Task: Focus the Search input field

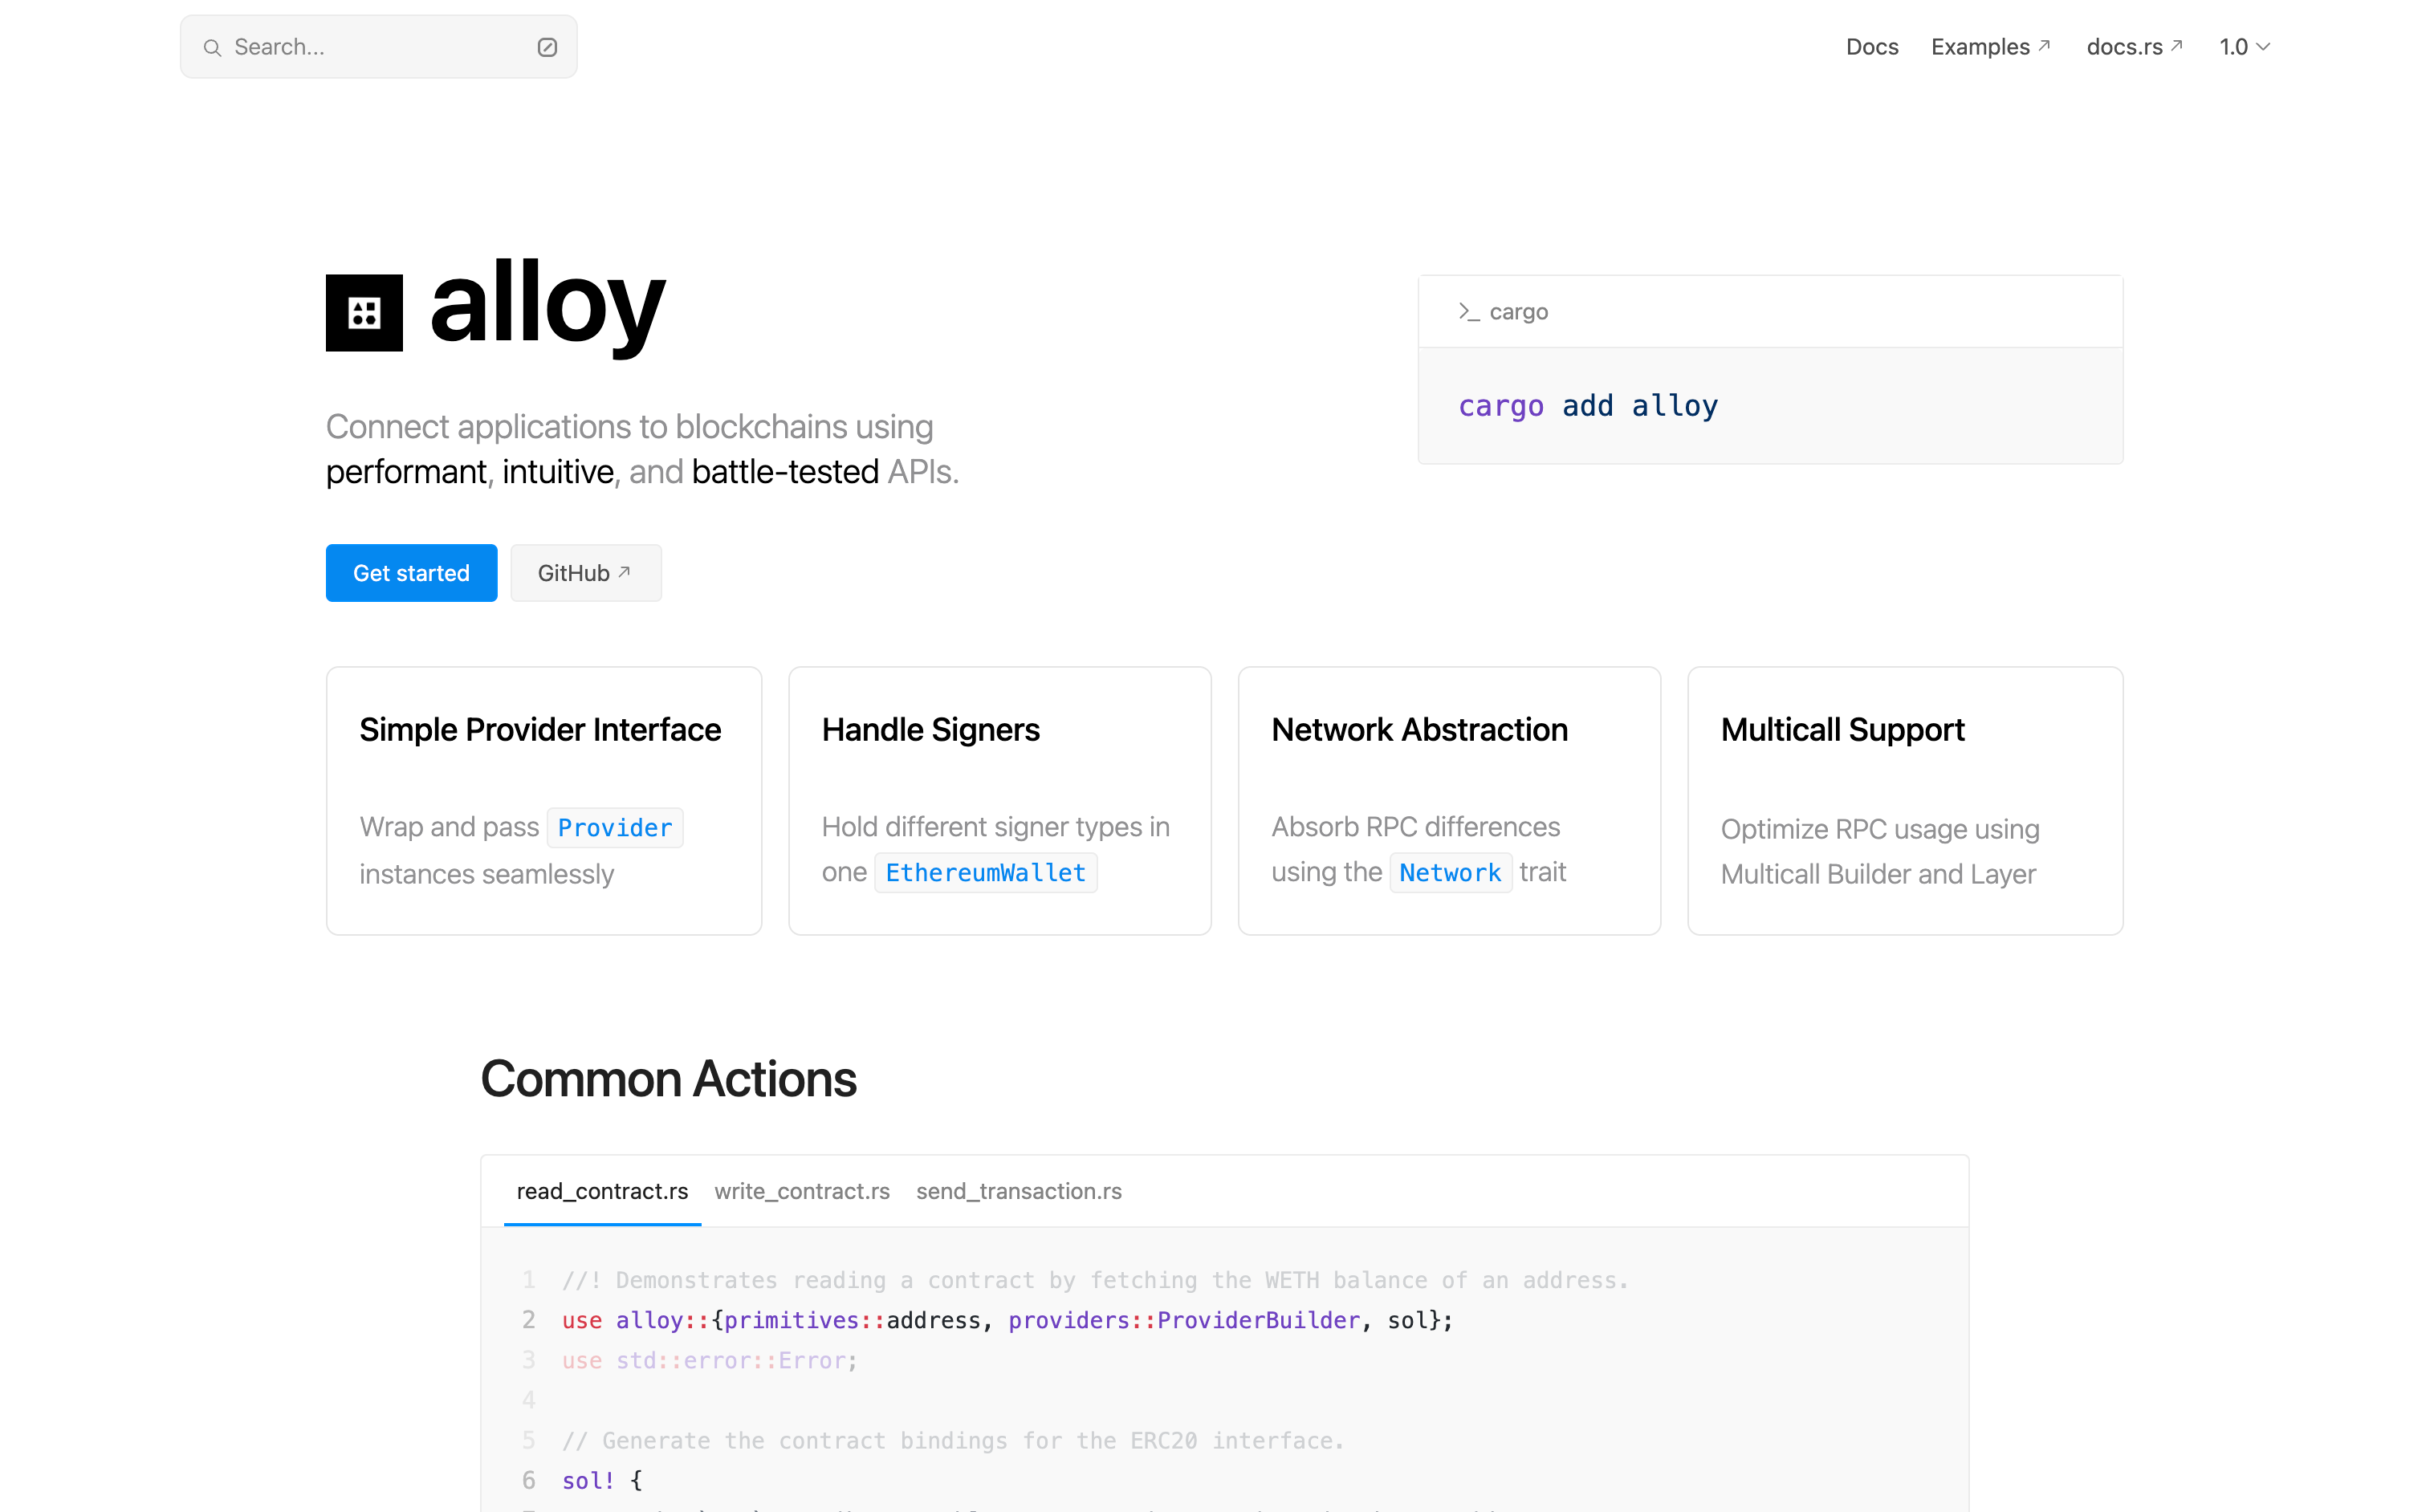Action: click(x=378, y=47)
